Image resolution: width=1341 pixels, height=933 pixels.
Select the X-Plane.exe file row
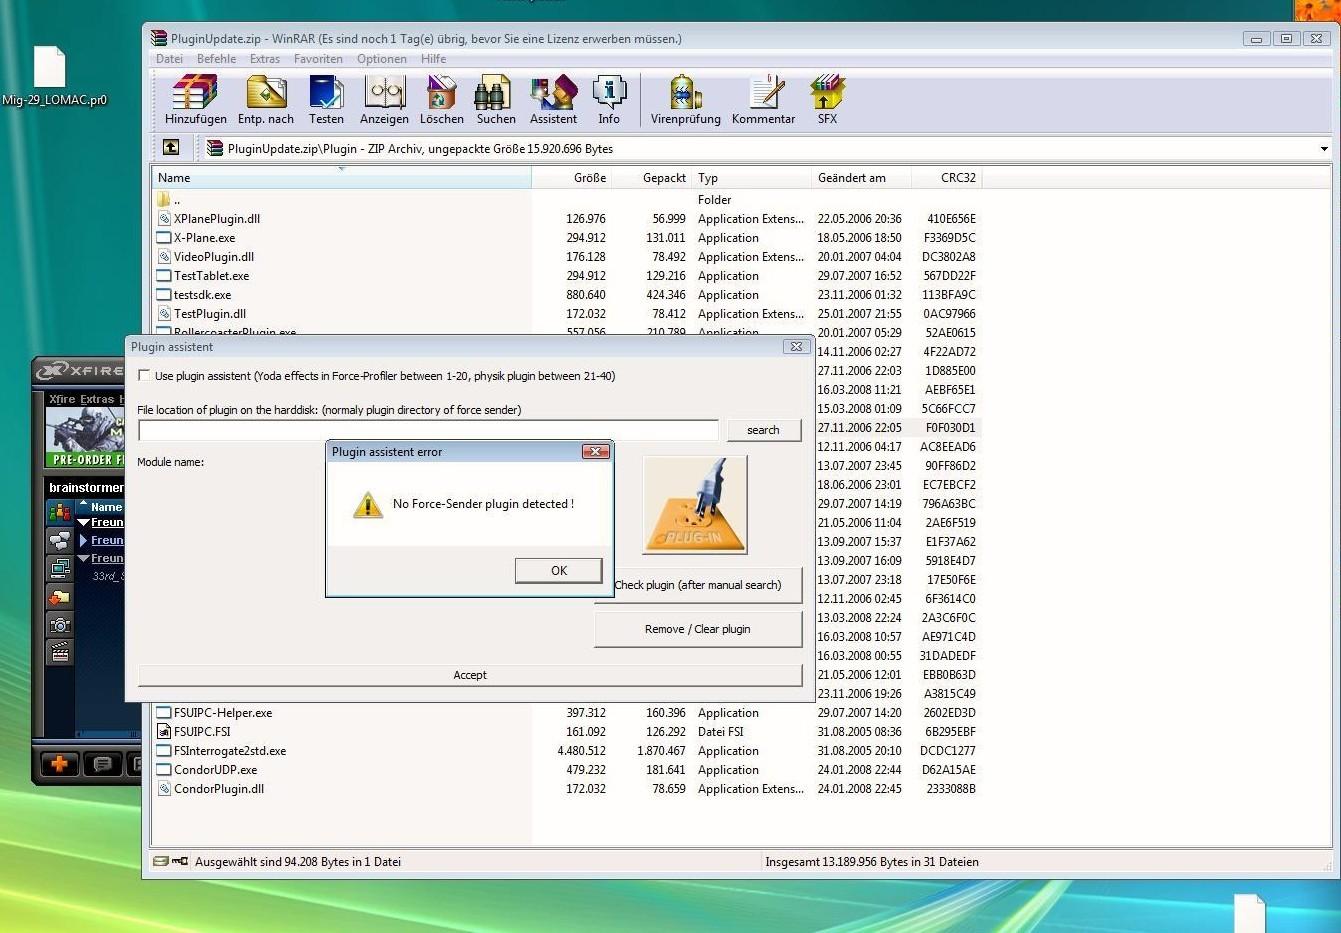566,238
